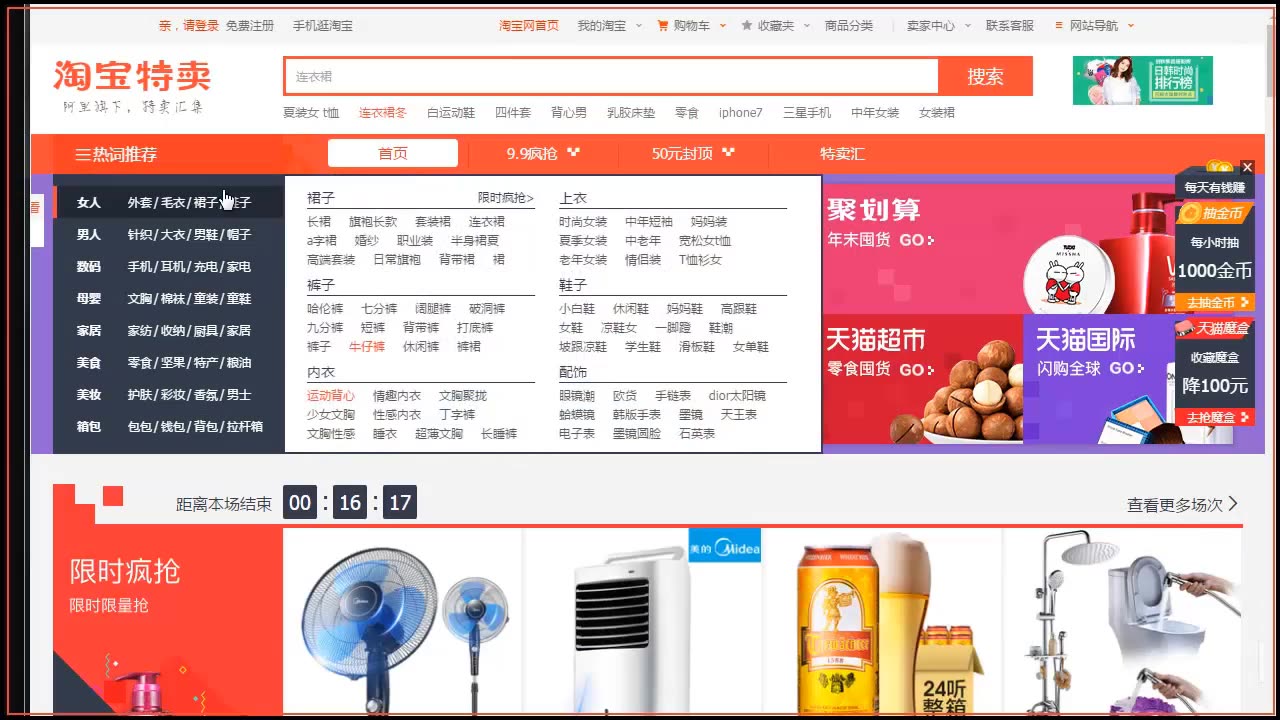Viewport: 1280px width, 720px height.
Task: Select the 9.9疯抢 tab
Action: pyautogui.click(x=543, y=153)
